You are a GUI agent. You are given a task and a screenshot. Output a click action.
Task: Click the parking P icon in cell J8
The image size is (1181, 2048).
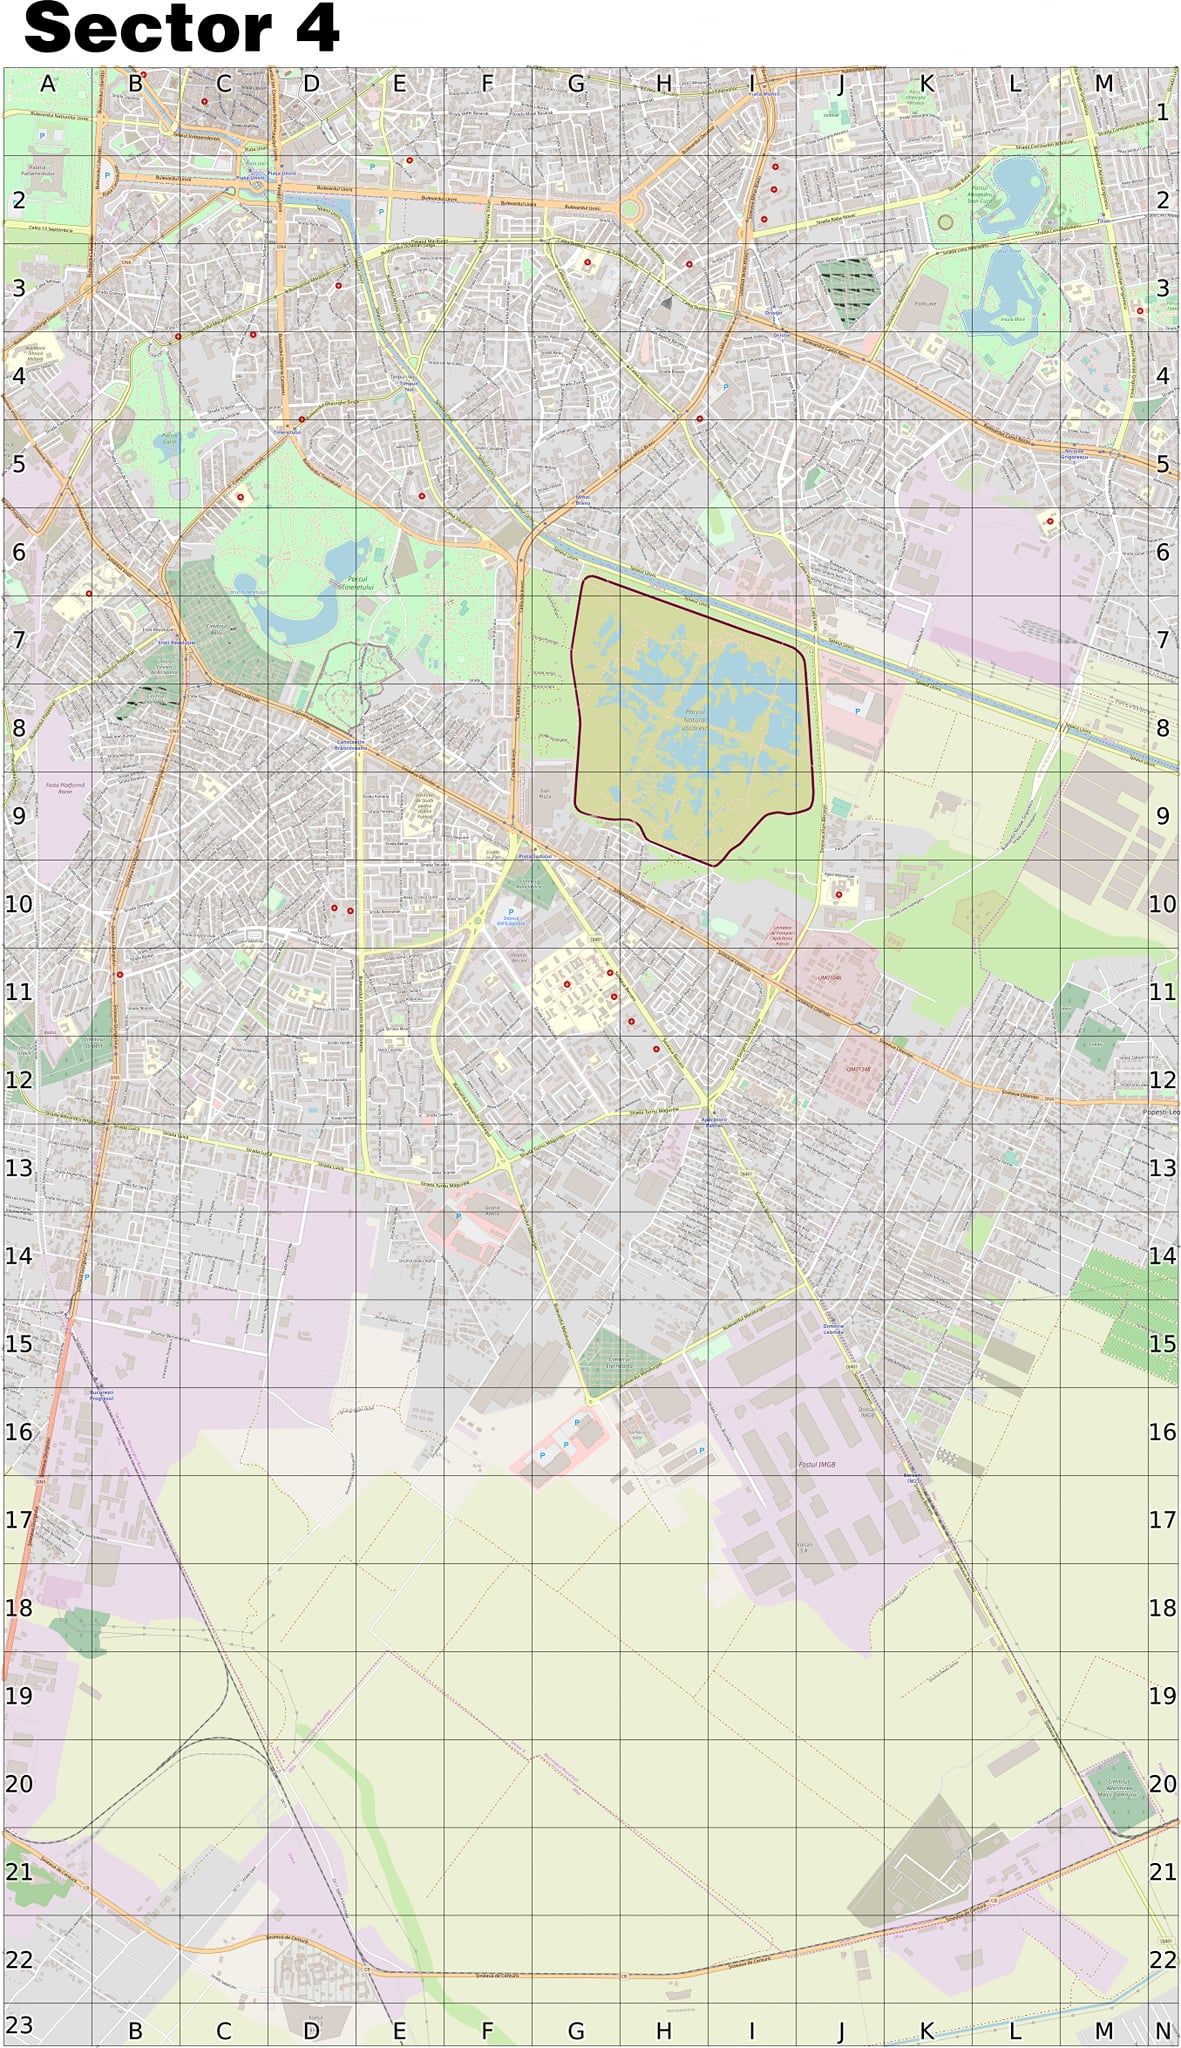coord(857,711)
